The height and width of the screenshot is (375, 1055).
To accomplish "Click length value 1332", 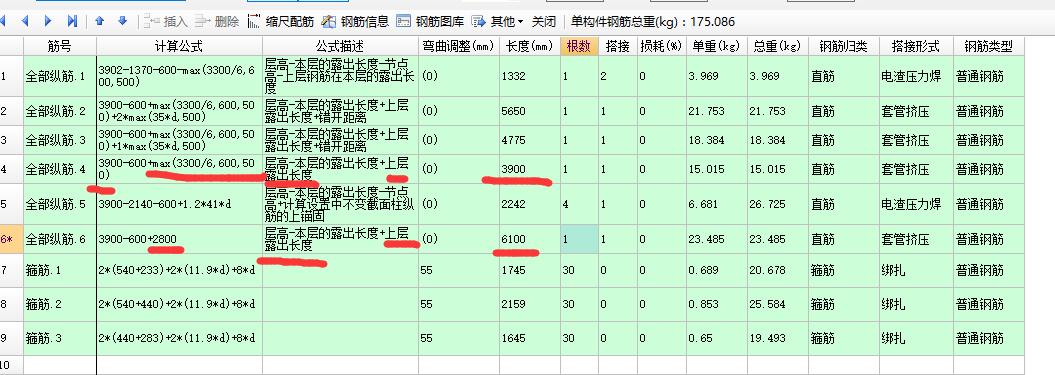I will 530,76.
